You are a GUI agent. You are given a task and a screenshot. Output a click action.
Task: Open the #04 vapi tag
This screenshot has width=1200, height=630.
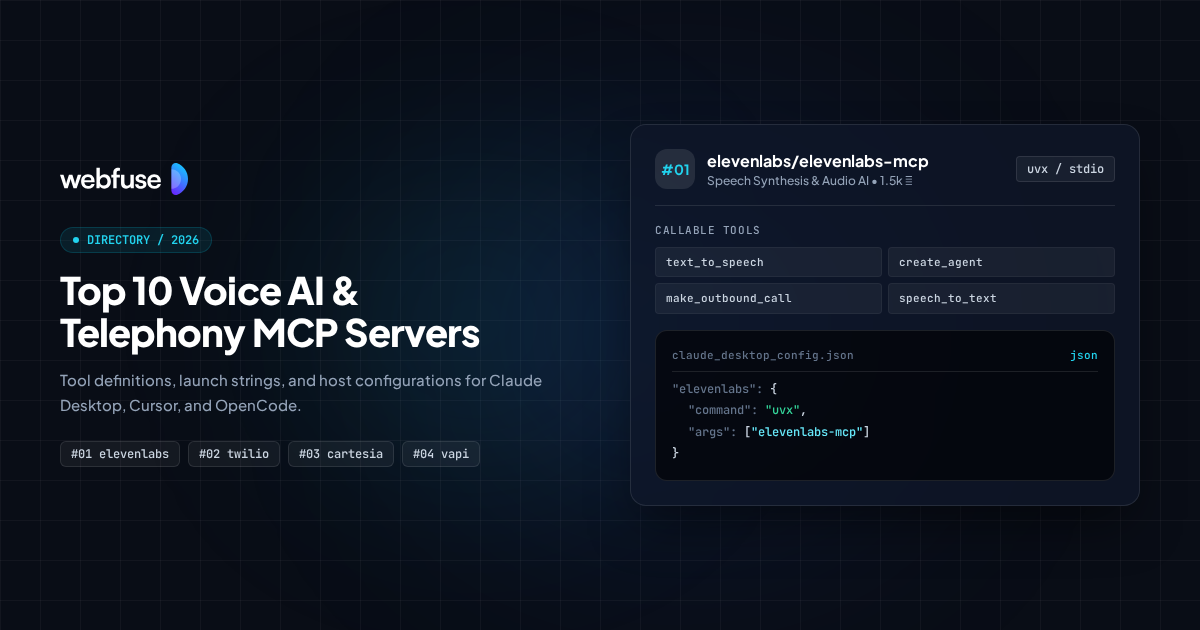click(441, 454)
